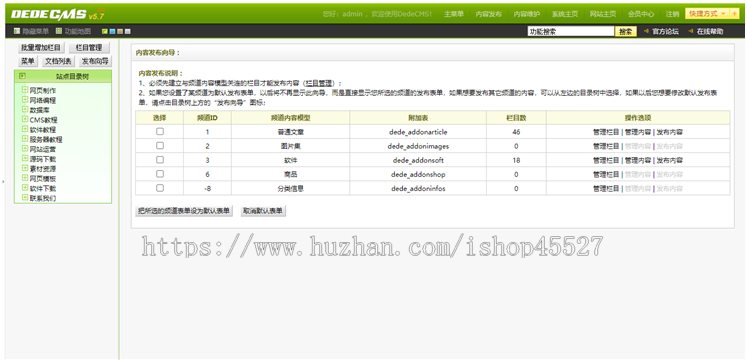Image resolution: width=747 pixels, height=362 pixels.
Task: Click the square icon in 站点目录树 header
Action: click(x=22, y=76)
